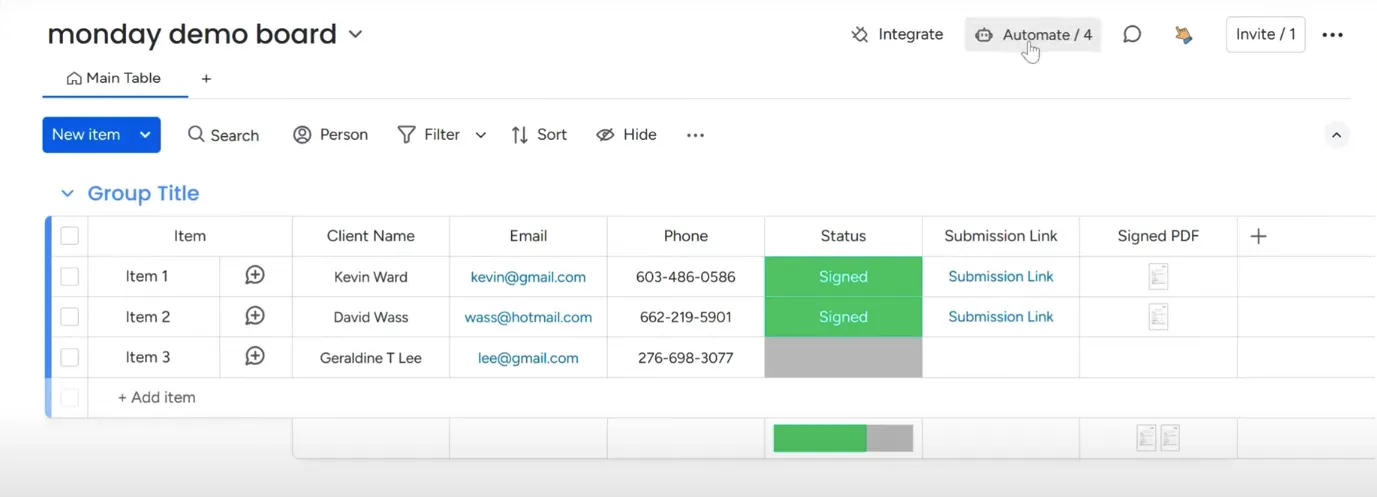The height and width of the screenshot is (497, 1377).
Task: Open Submission Link for David Wass
Action: [x=1001, y=317]
